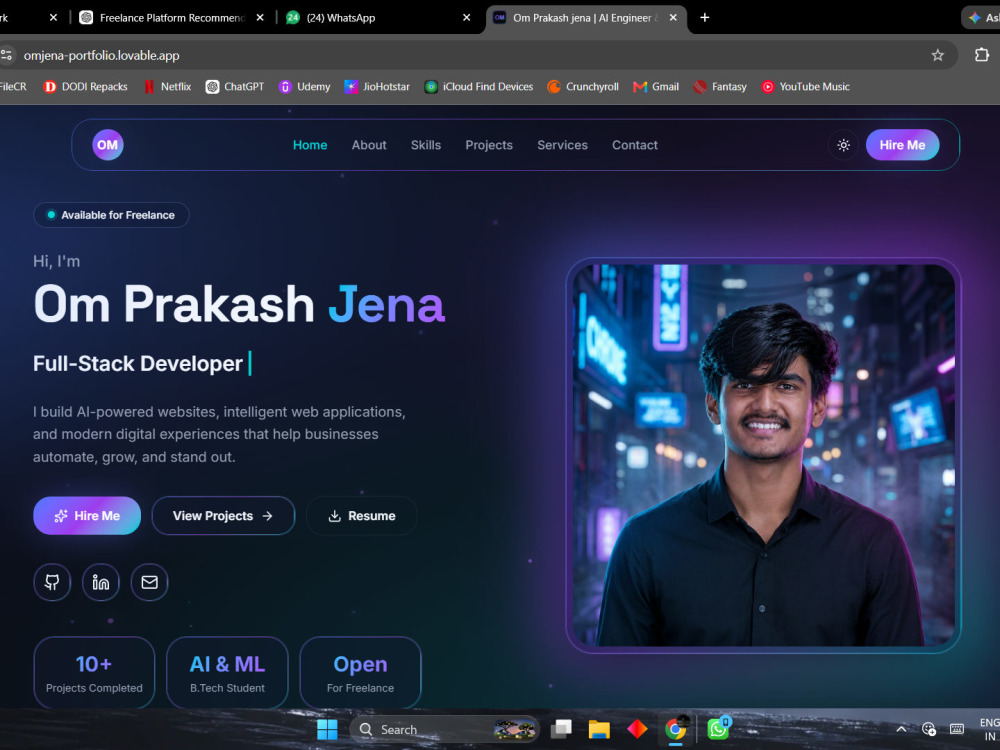
Task: Click the 10+ Projects Completed card
Action: (x=94, y=673)
